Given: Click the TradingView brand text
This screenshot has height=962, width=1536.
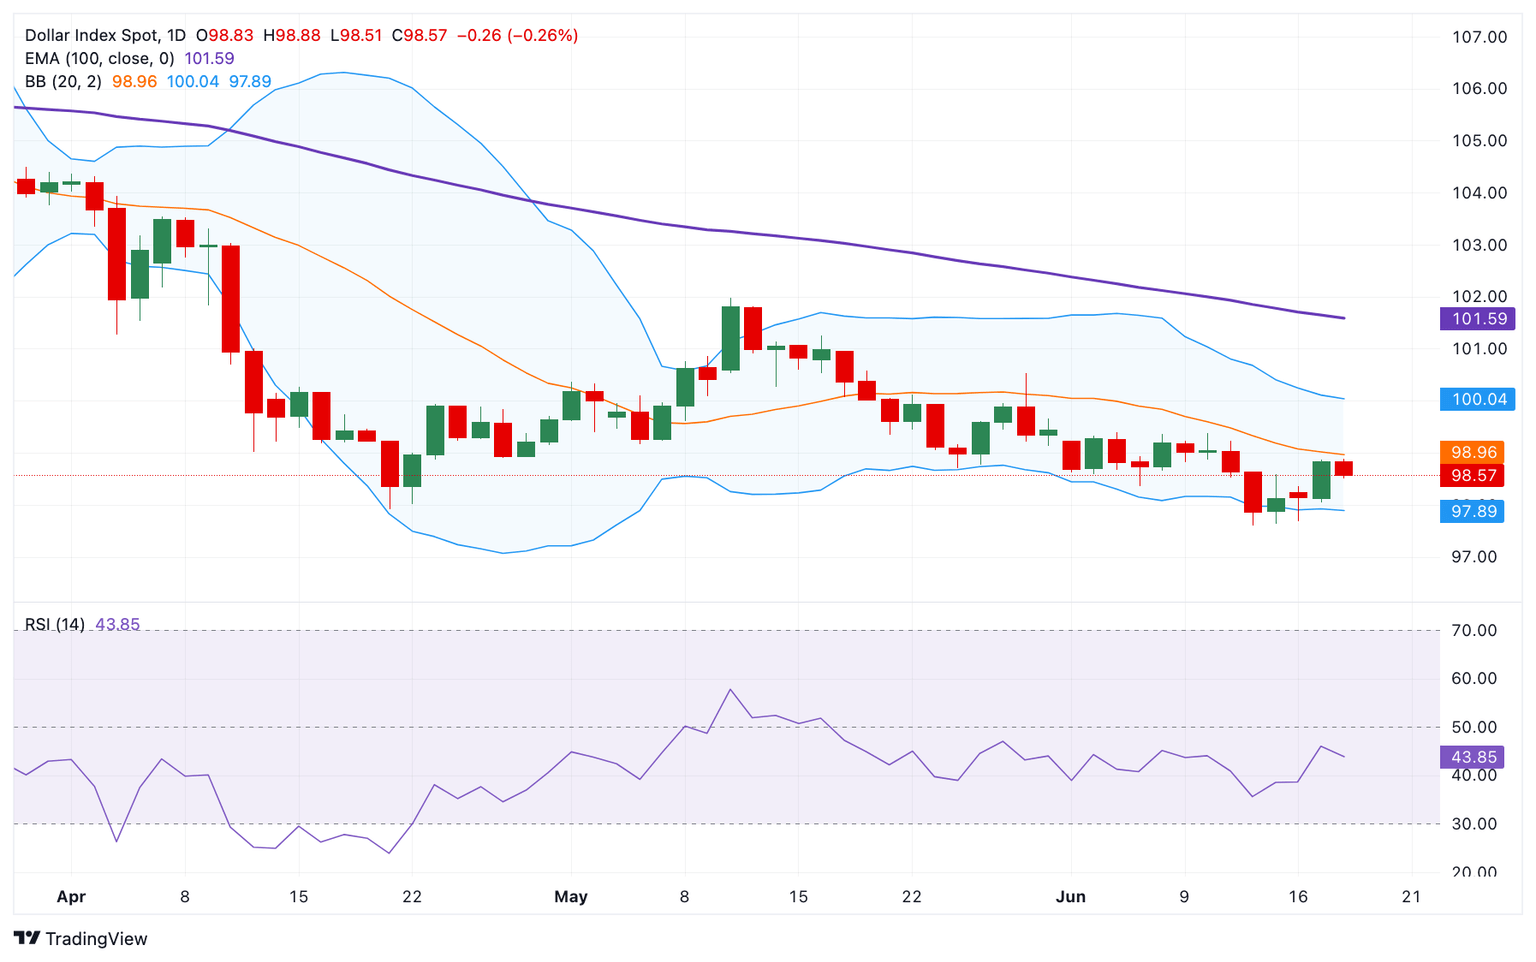Looking at the screenshot, I should click(96, 939).
